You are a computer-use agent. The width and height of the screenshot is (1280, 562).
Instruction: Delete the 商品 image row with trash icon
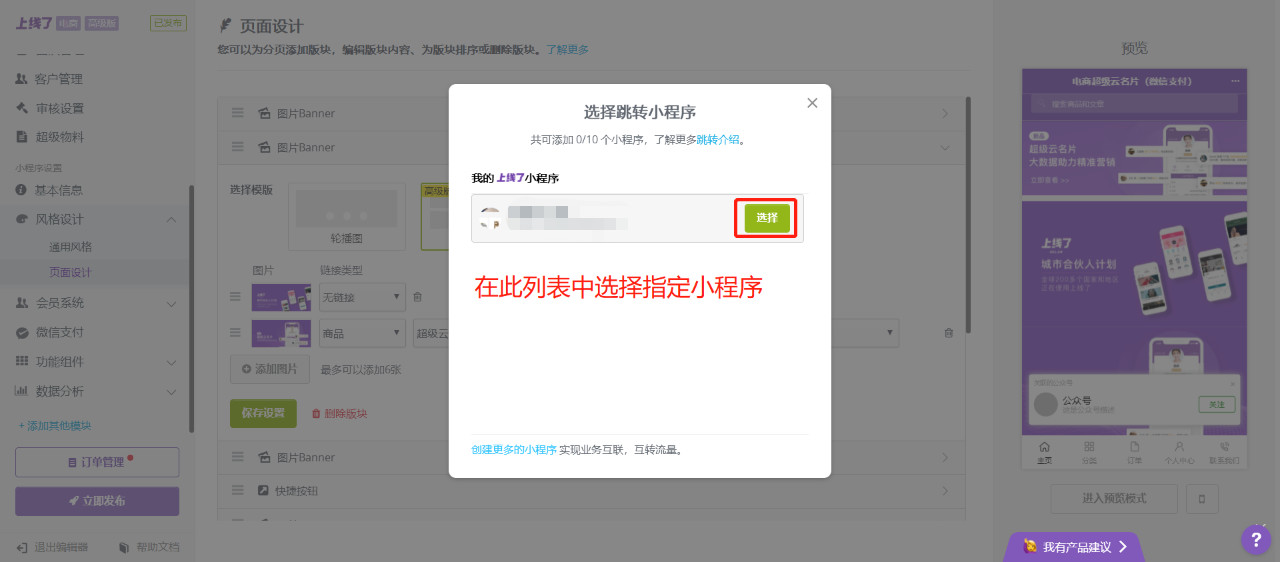[948, 333]
